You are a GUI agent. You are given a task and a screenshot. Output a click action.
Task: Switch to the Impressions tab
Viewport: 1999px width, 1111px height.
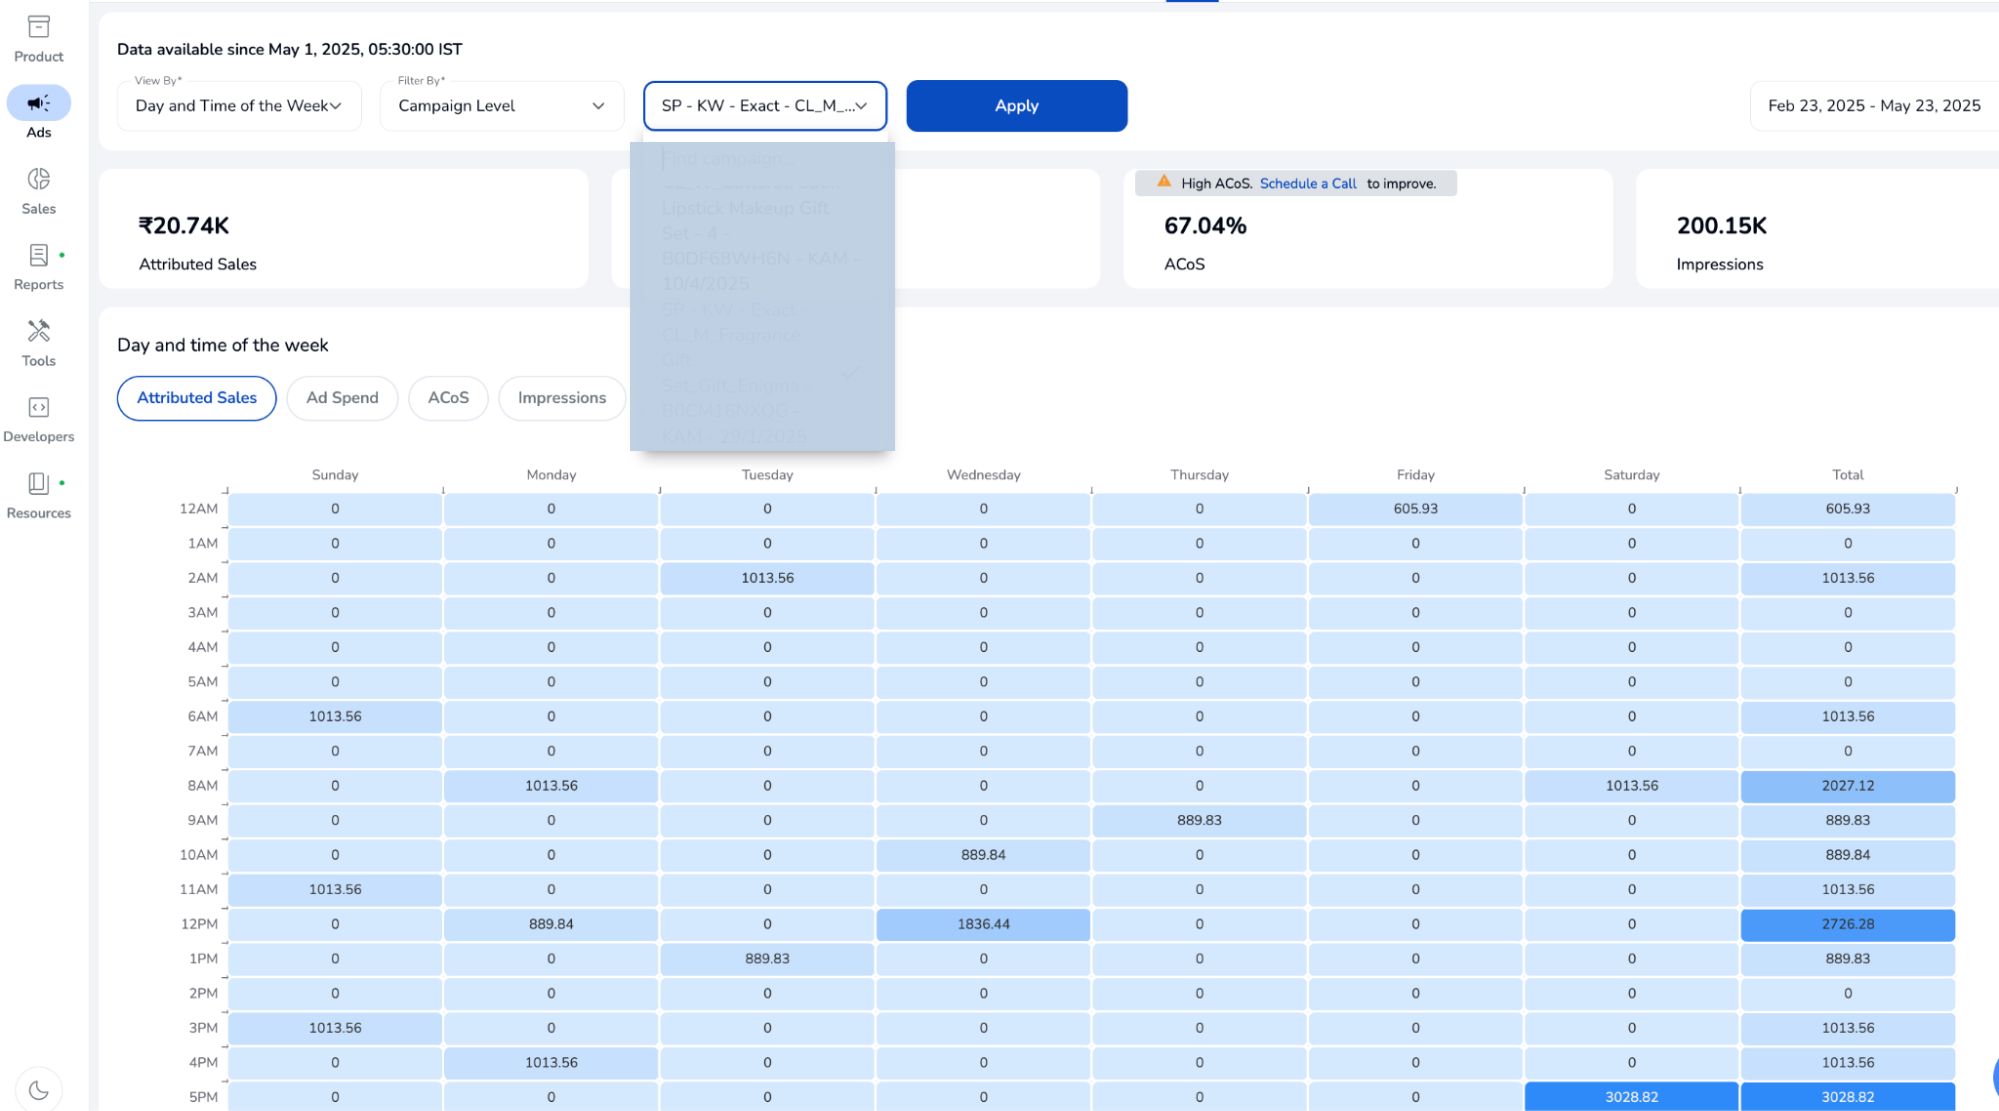pyautogui.click(x=562, y=398)
